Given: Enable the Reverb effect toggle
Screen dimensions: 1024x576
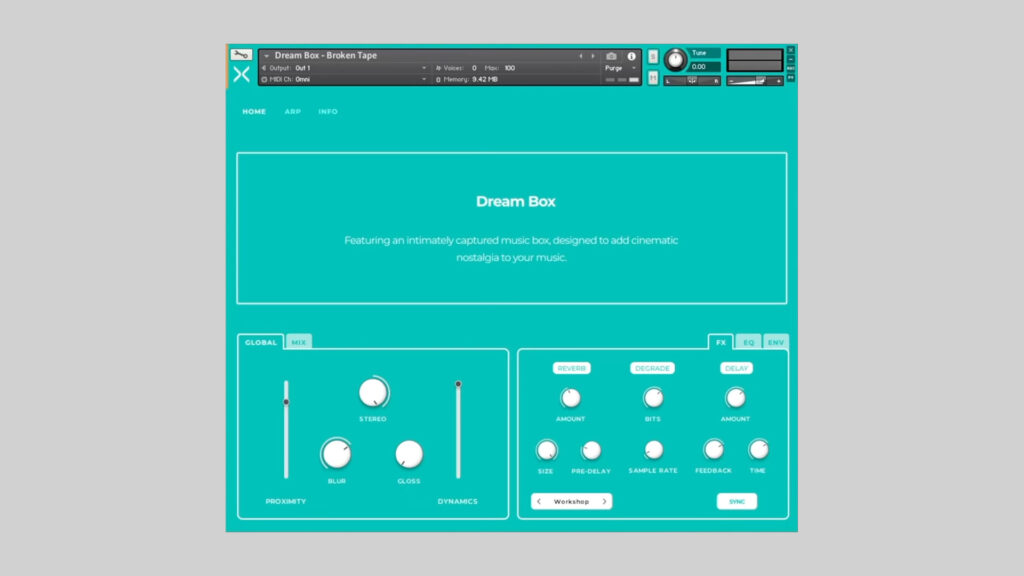Looking at the screenshot, I should 571,368.
